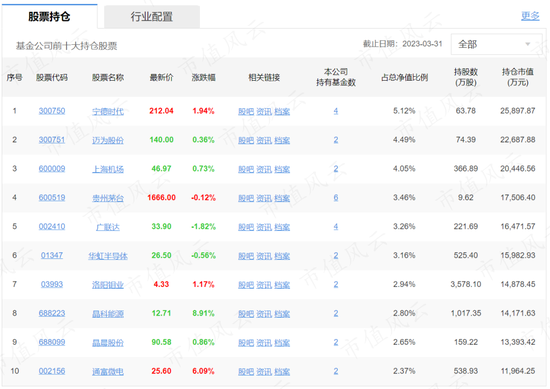
Task: Open 华虹半导体 stock name link
Action: (x=108, y=256)
